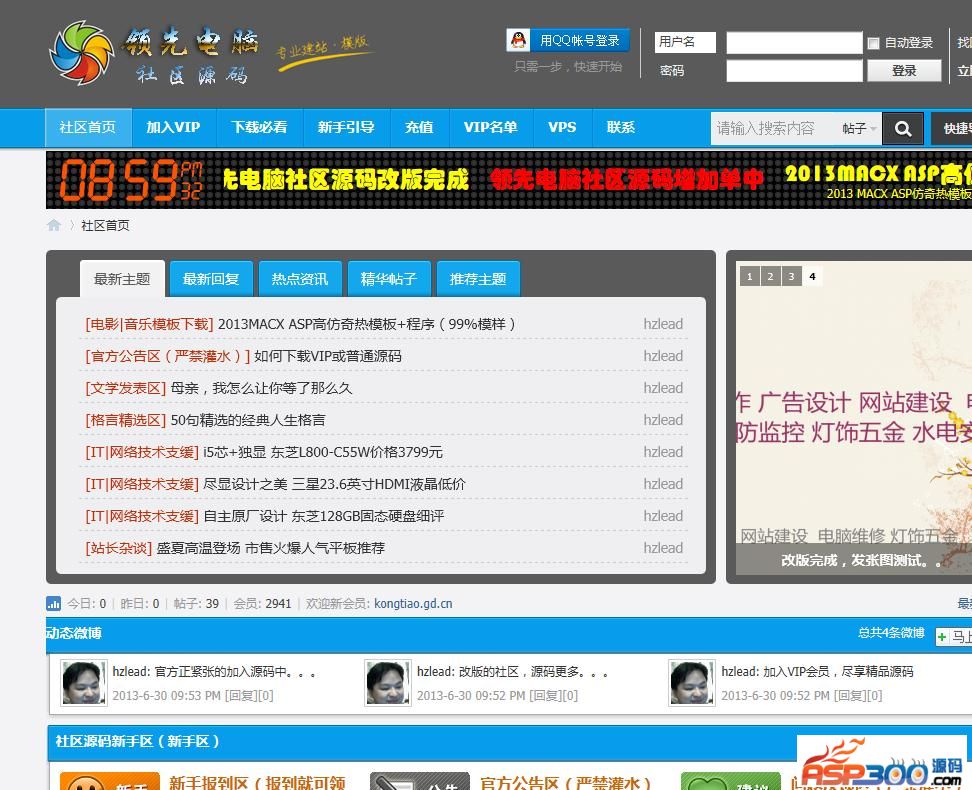972x790 pixels.
Task: Open the 帖子 search type dropdown
Action: [859, 128]
